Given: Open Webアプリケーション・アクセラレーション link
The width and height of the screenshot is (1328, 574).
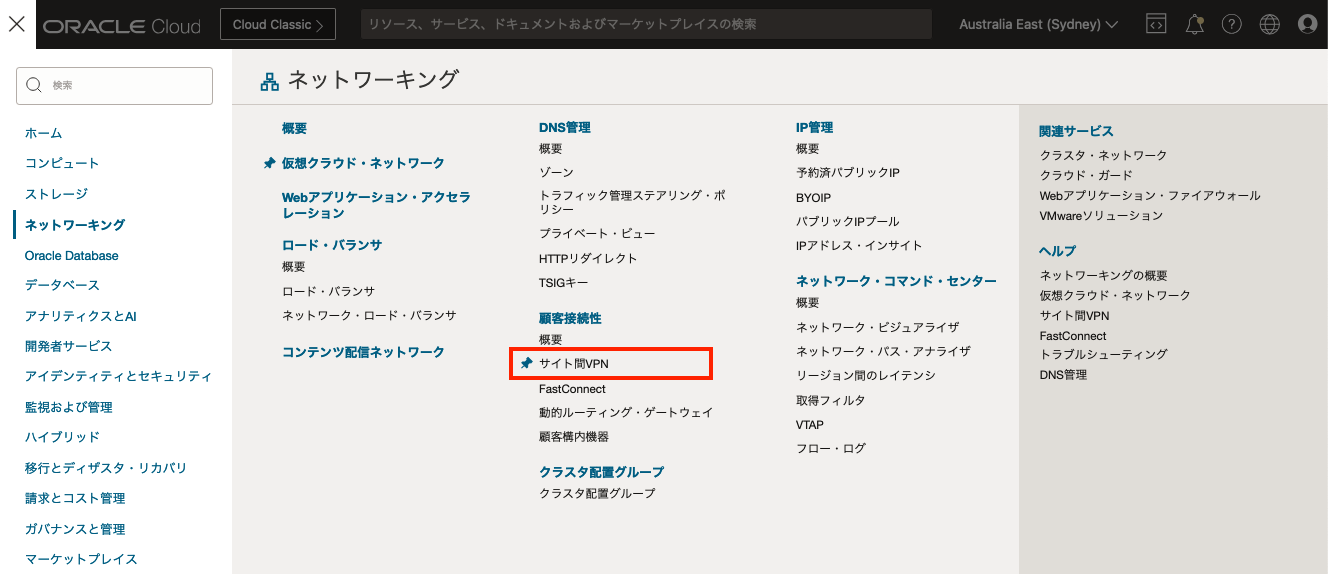Looking at the screenshot, I should pyautogui.click(x=376, y=205).
